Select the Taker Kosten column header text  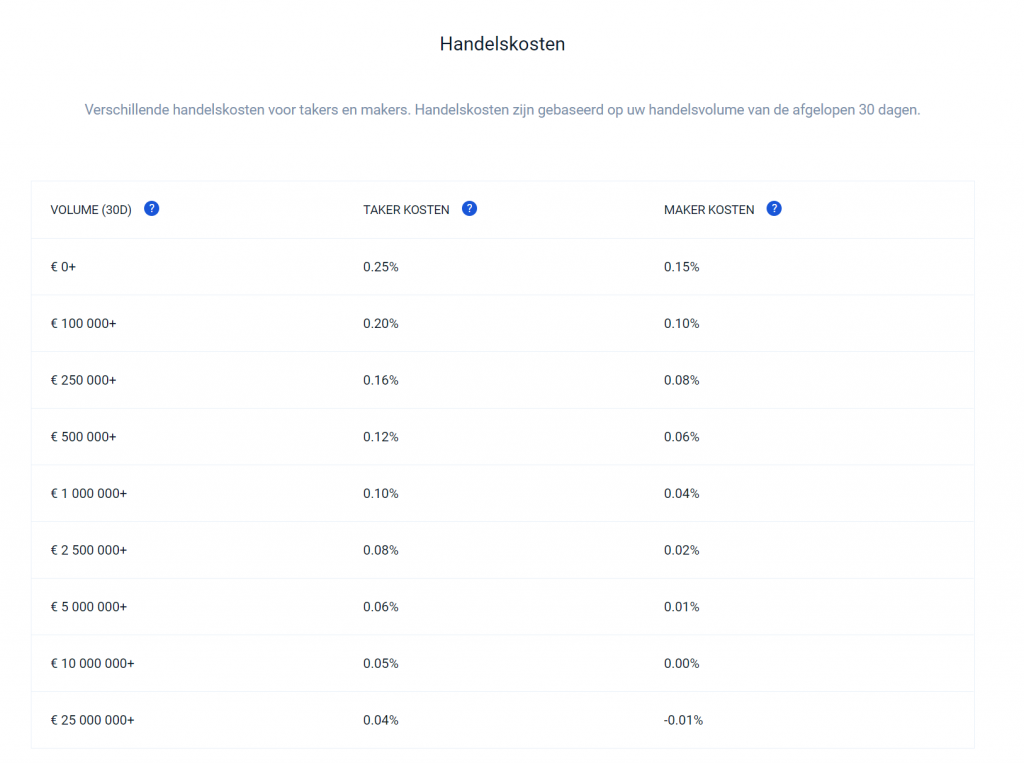tap(406, 210)
